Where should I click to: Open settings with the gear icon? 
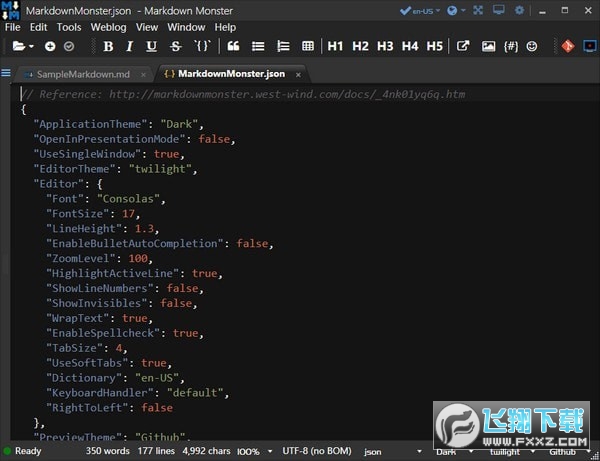(519, 10)
